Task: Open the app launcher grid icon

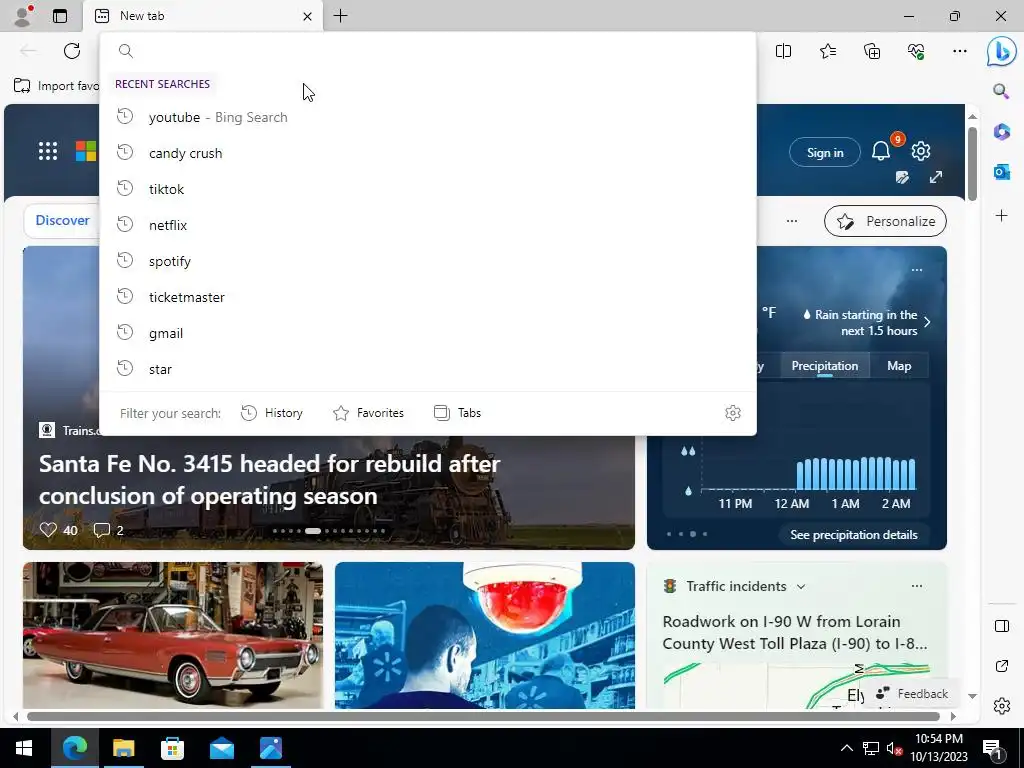Action: [48, 151]
